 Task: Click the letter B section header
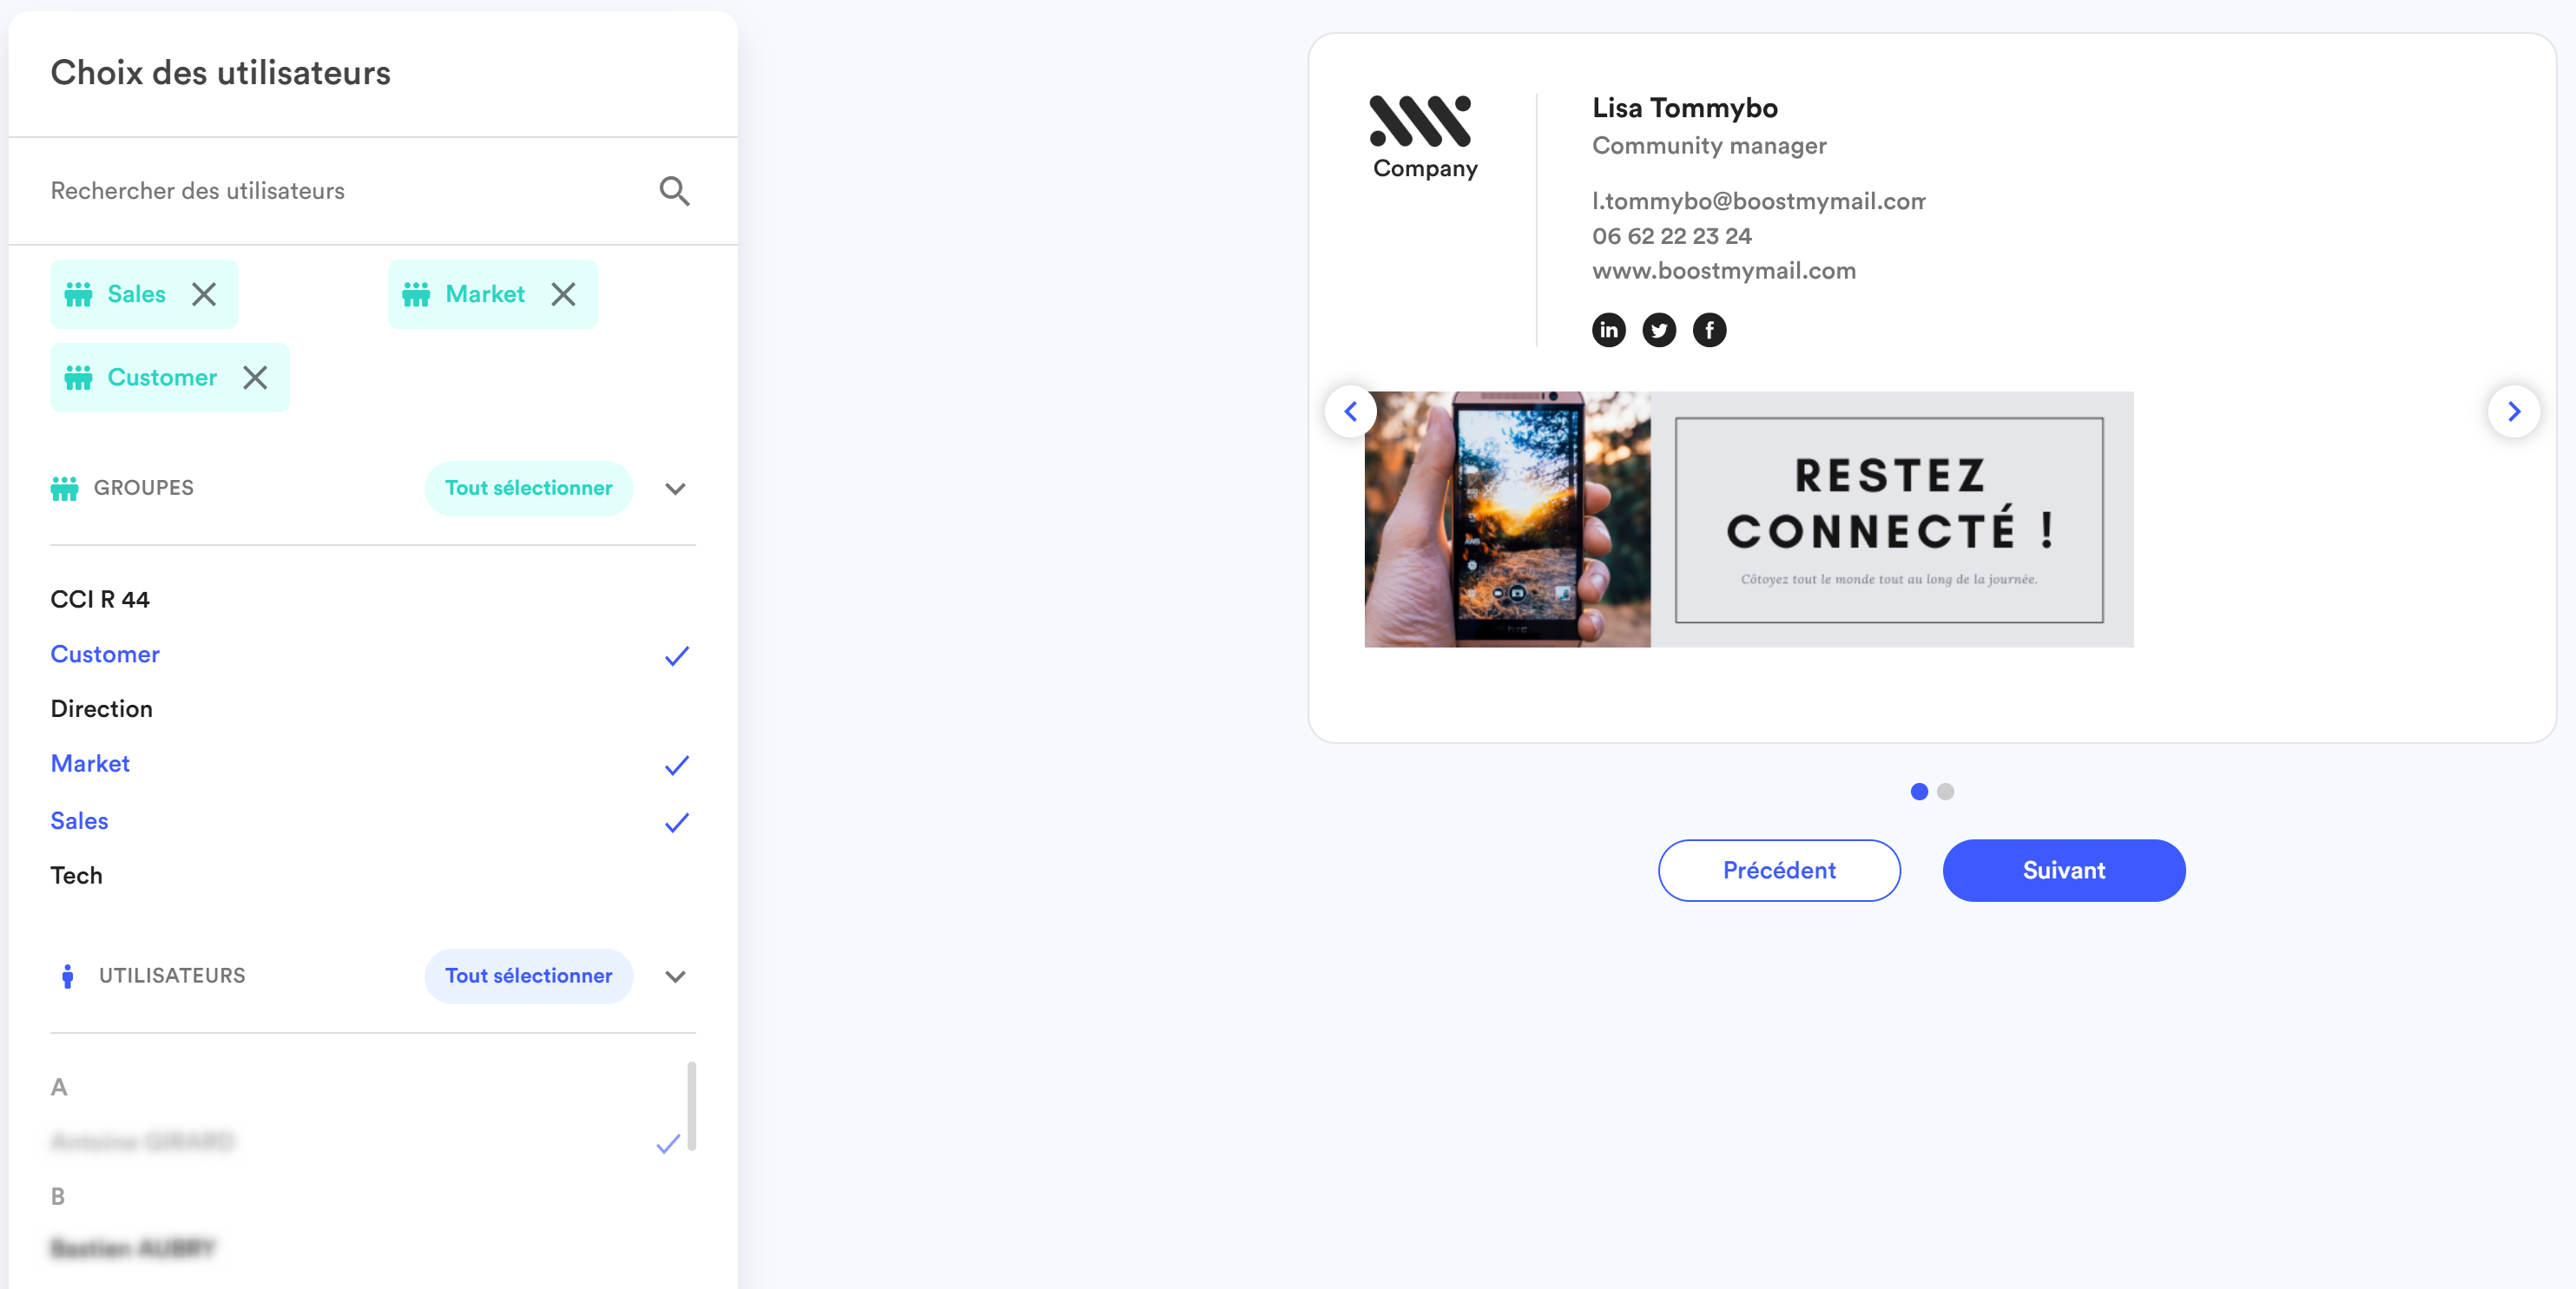58,1196
